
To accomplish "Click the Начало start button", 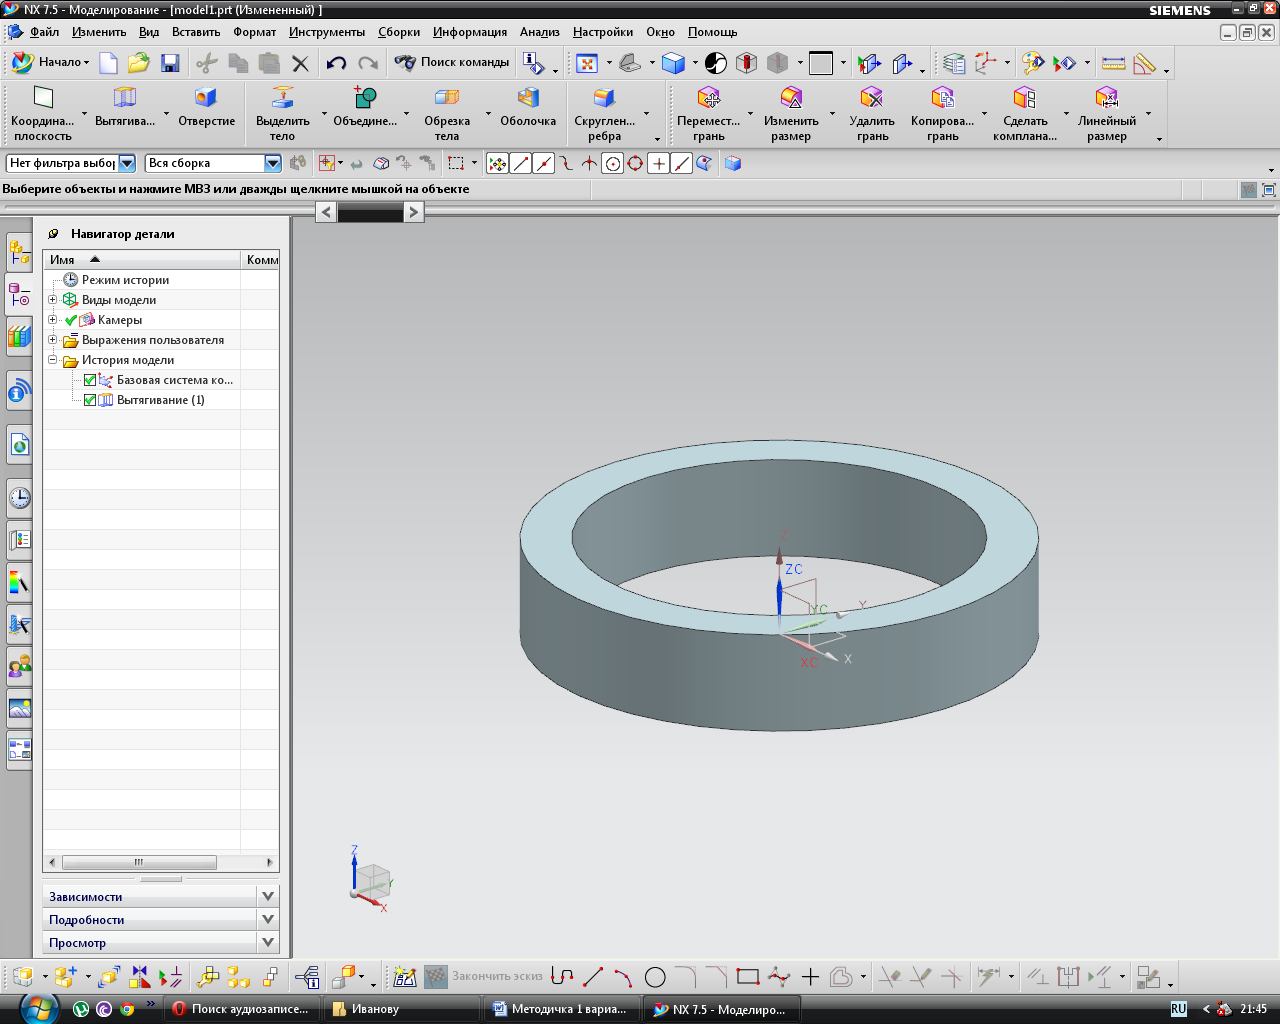I will click(x=50, y=62).
